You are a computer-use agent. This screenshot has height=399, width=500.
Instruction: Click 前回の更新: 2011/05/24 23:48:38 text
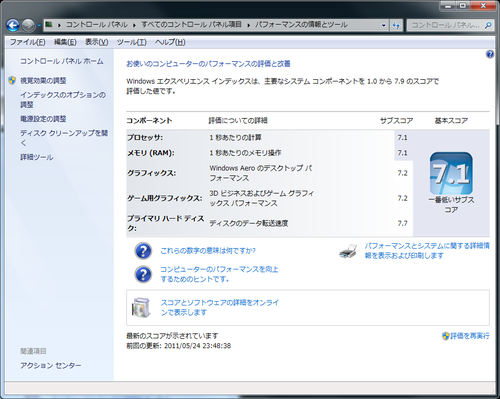click(179, 346)
